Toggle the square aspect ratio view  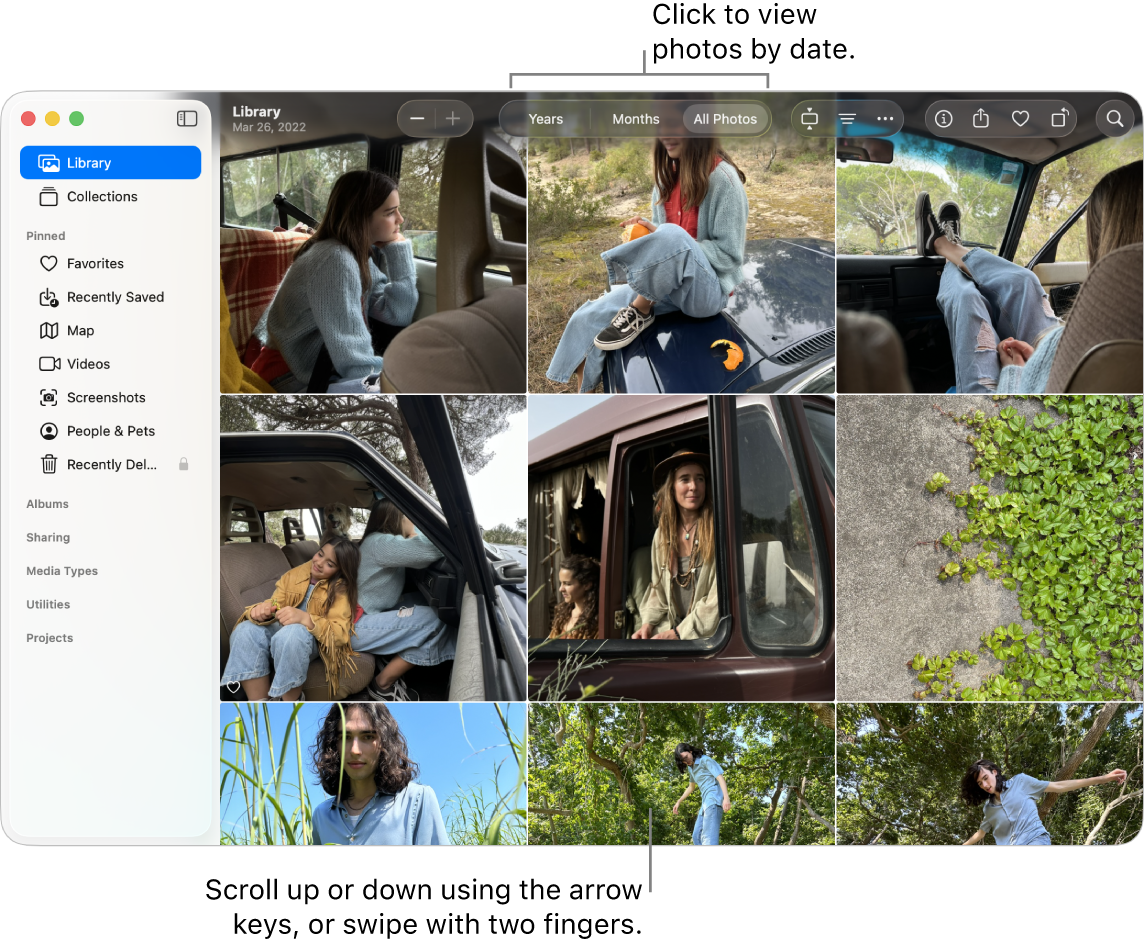pos(810,118)
